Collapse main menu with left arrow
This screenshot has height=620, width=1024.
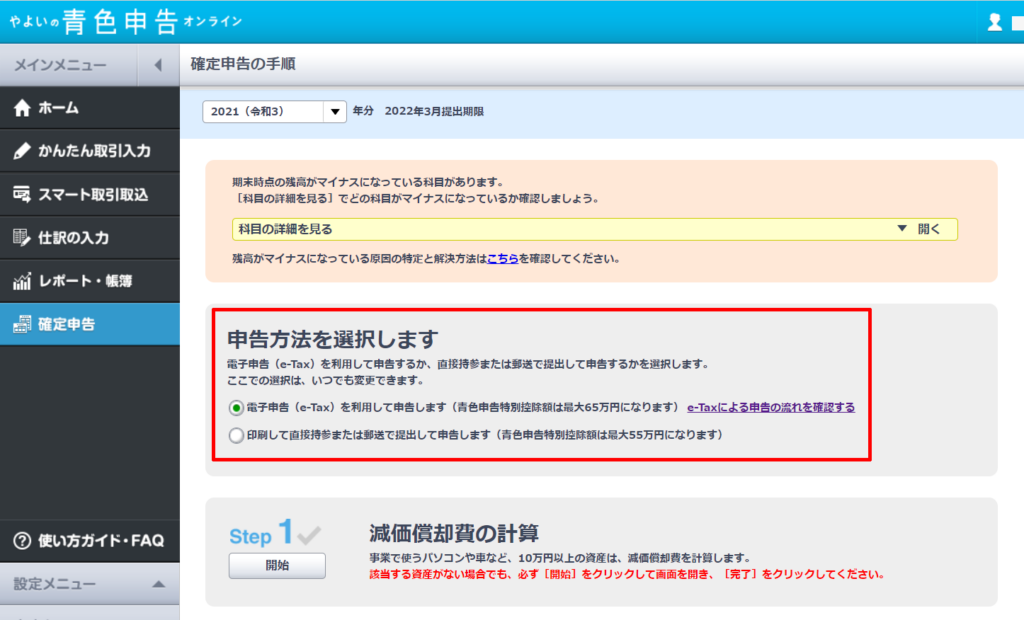(x=158, y=65)
